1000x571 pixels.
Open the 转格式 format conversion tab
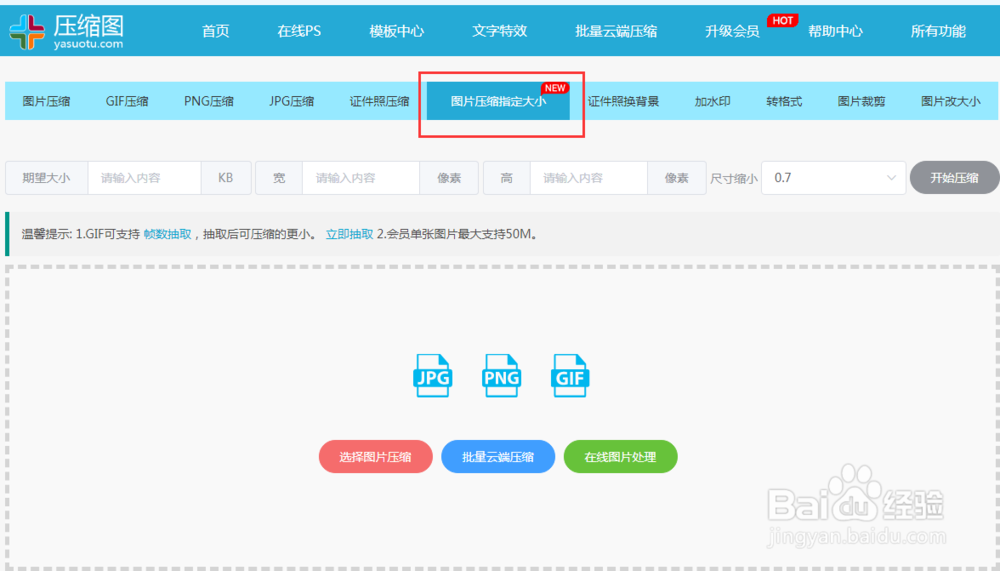pos(784,101)
